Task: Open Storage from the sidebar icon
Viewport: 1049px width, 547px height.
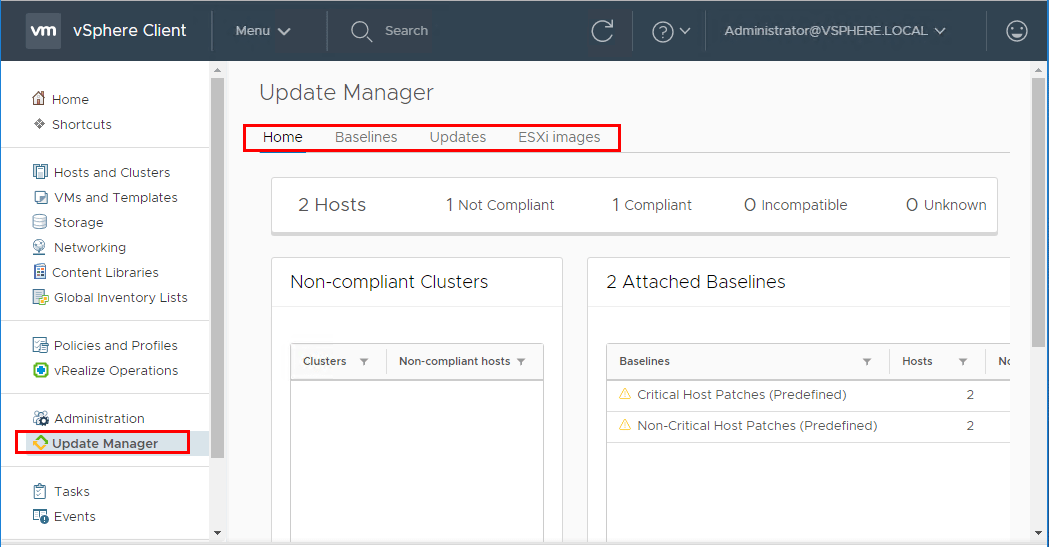Action: pyautogui.click(x=40, y=222)
